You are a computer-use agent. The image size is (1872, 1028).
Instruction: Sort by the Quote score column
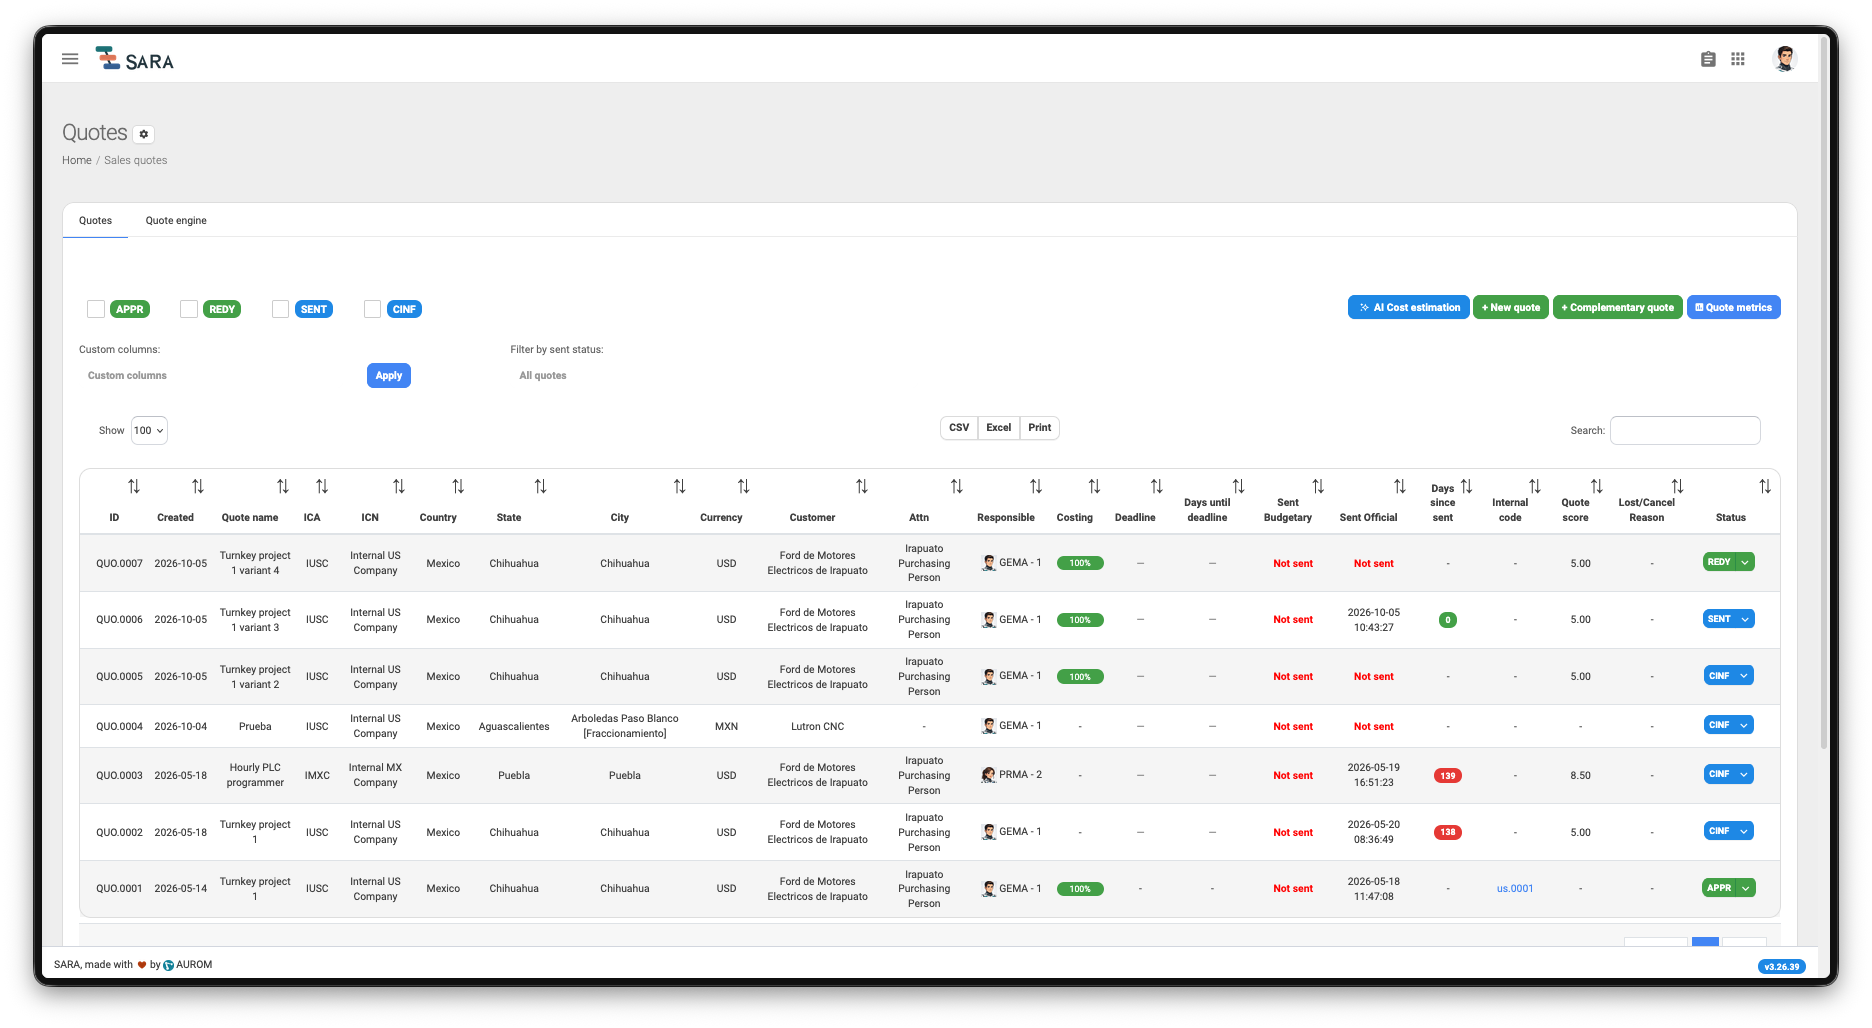pos(1597,486)
